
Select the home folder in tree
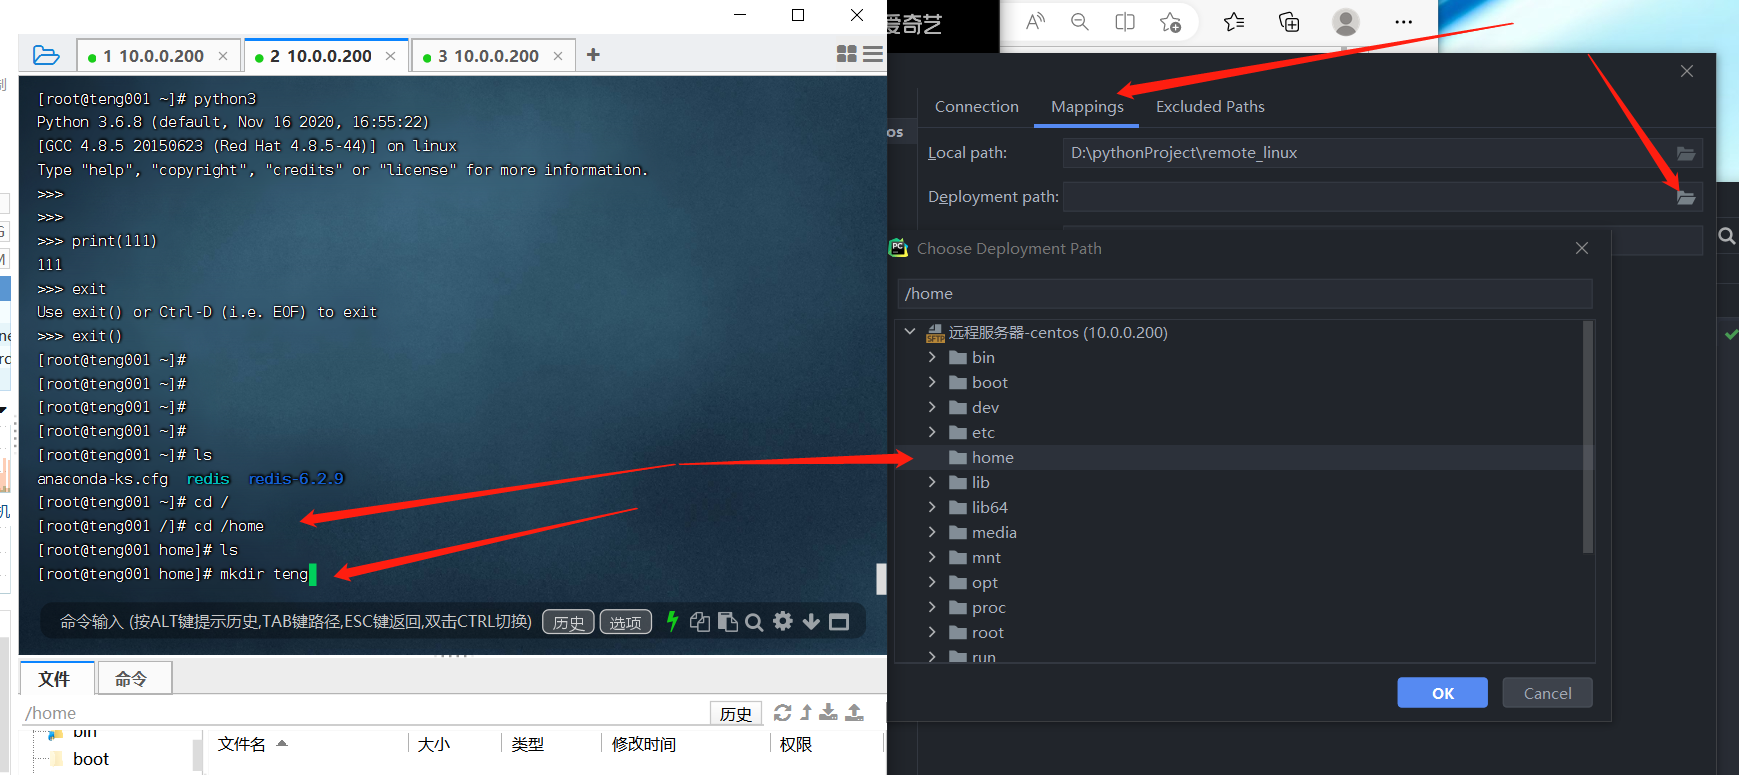pyautogui.click(x=992, y=457)
